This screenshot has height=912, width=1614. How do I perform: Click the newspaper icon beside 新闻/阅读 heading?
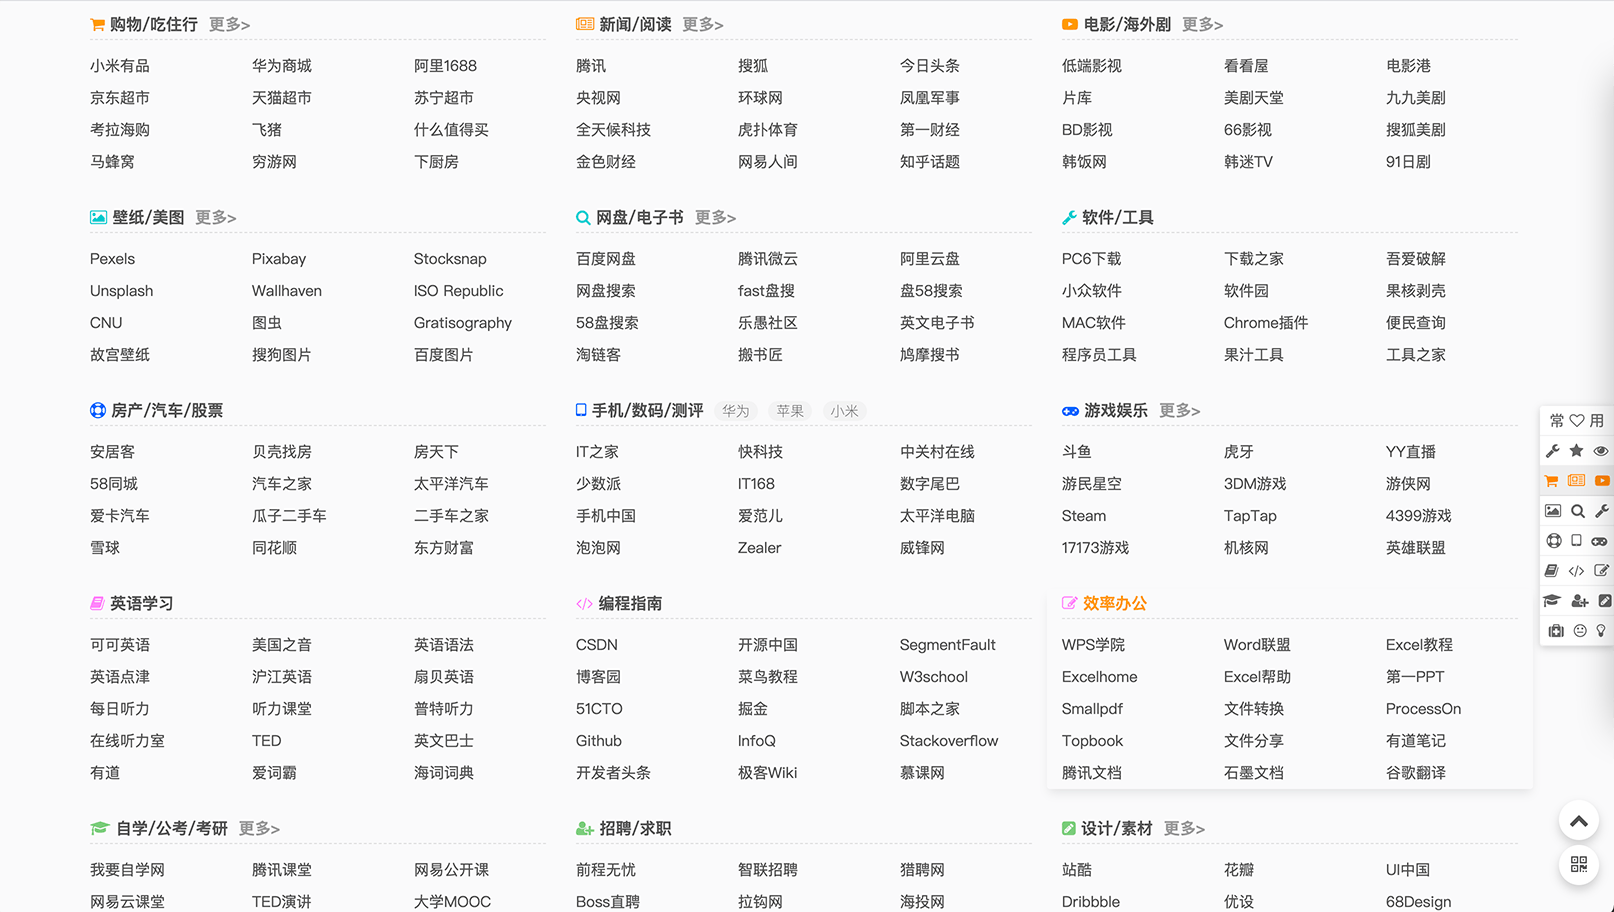click(585, 24)
